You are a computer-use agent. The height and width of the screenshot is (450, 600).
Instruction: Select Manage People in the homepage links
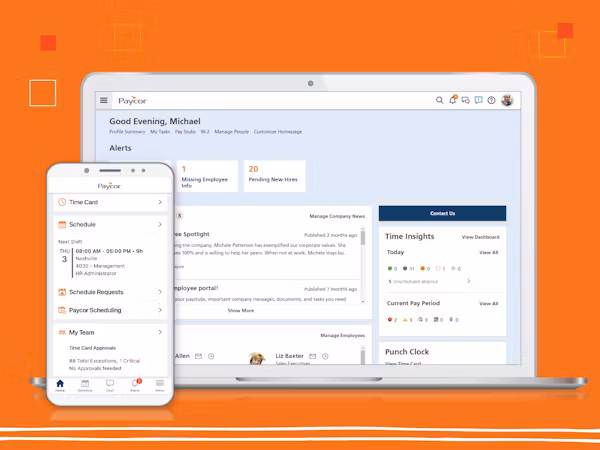tap(231, 132)
